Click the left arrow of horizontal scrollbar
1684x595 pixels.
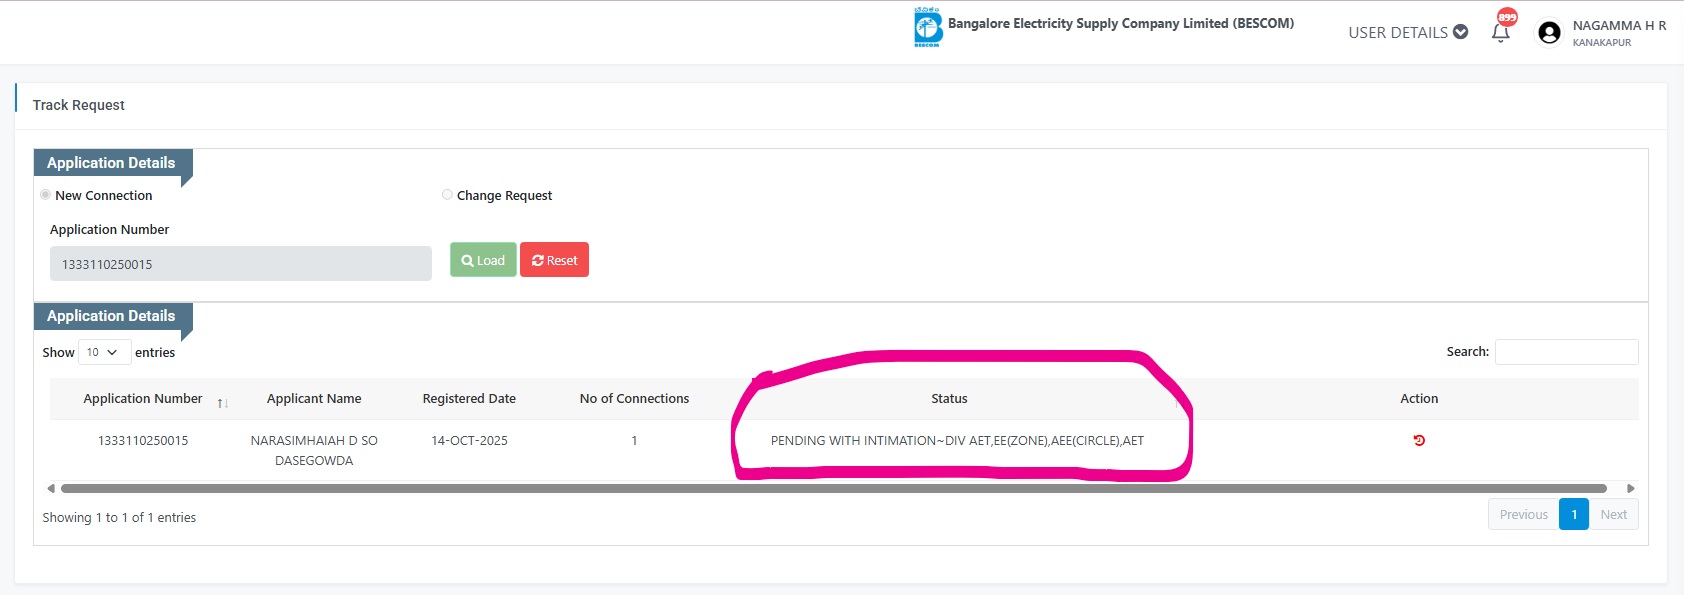(x=51, y=489)
